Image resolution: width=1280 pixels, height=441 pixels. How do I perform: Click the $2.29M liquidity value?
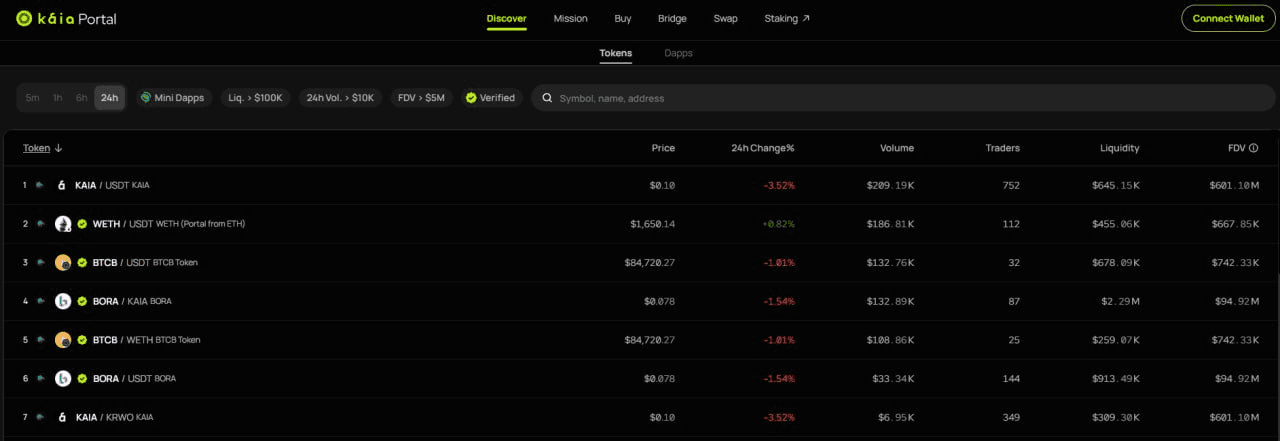tap(1119, 301)
